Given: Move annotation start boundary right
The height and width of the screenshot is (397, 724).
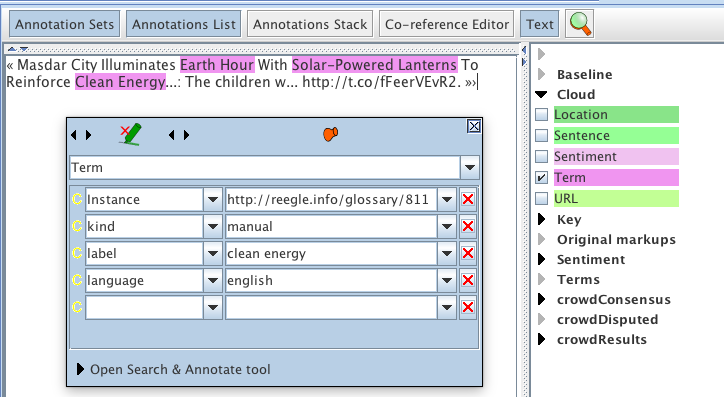Looking at the screenshot, I should point(88,135).
